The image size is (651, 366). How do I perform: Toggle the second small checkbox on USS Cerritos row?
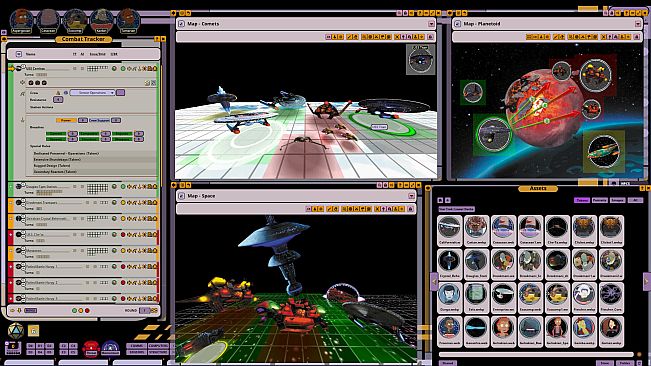click(82, 68)
